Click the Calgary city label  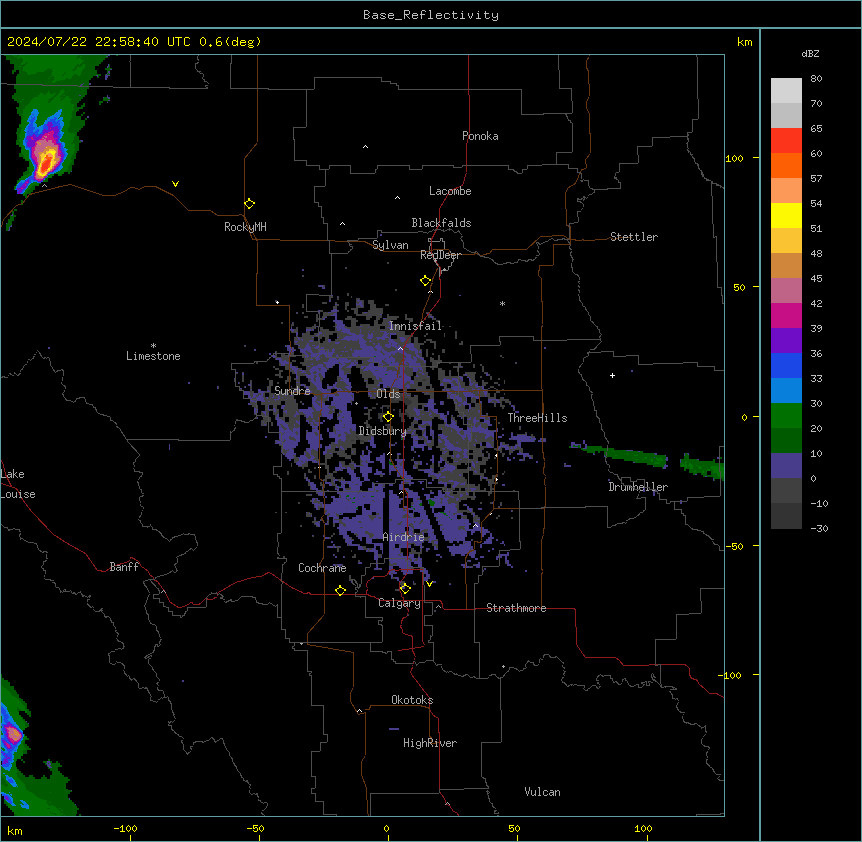[399, 603]
